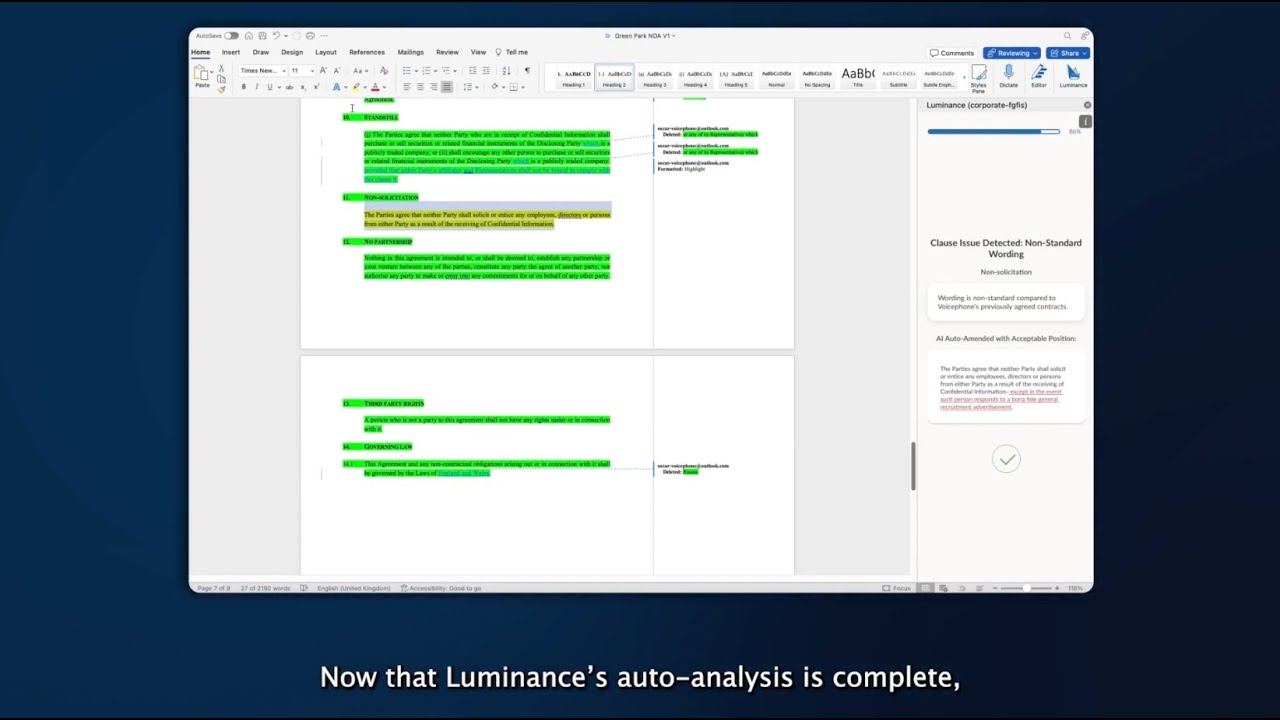Click Align Right icon
Viewport: 1280px width, 720px height.
point(433,87)
